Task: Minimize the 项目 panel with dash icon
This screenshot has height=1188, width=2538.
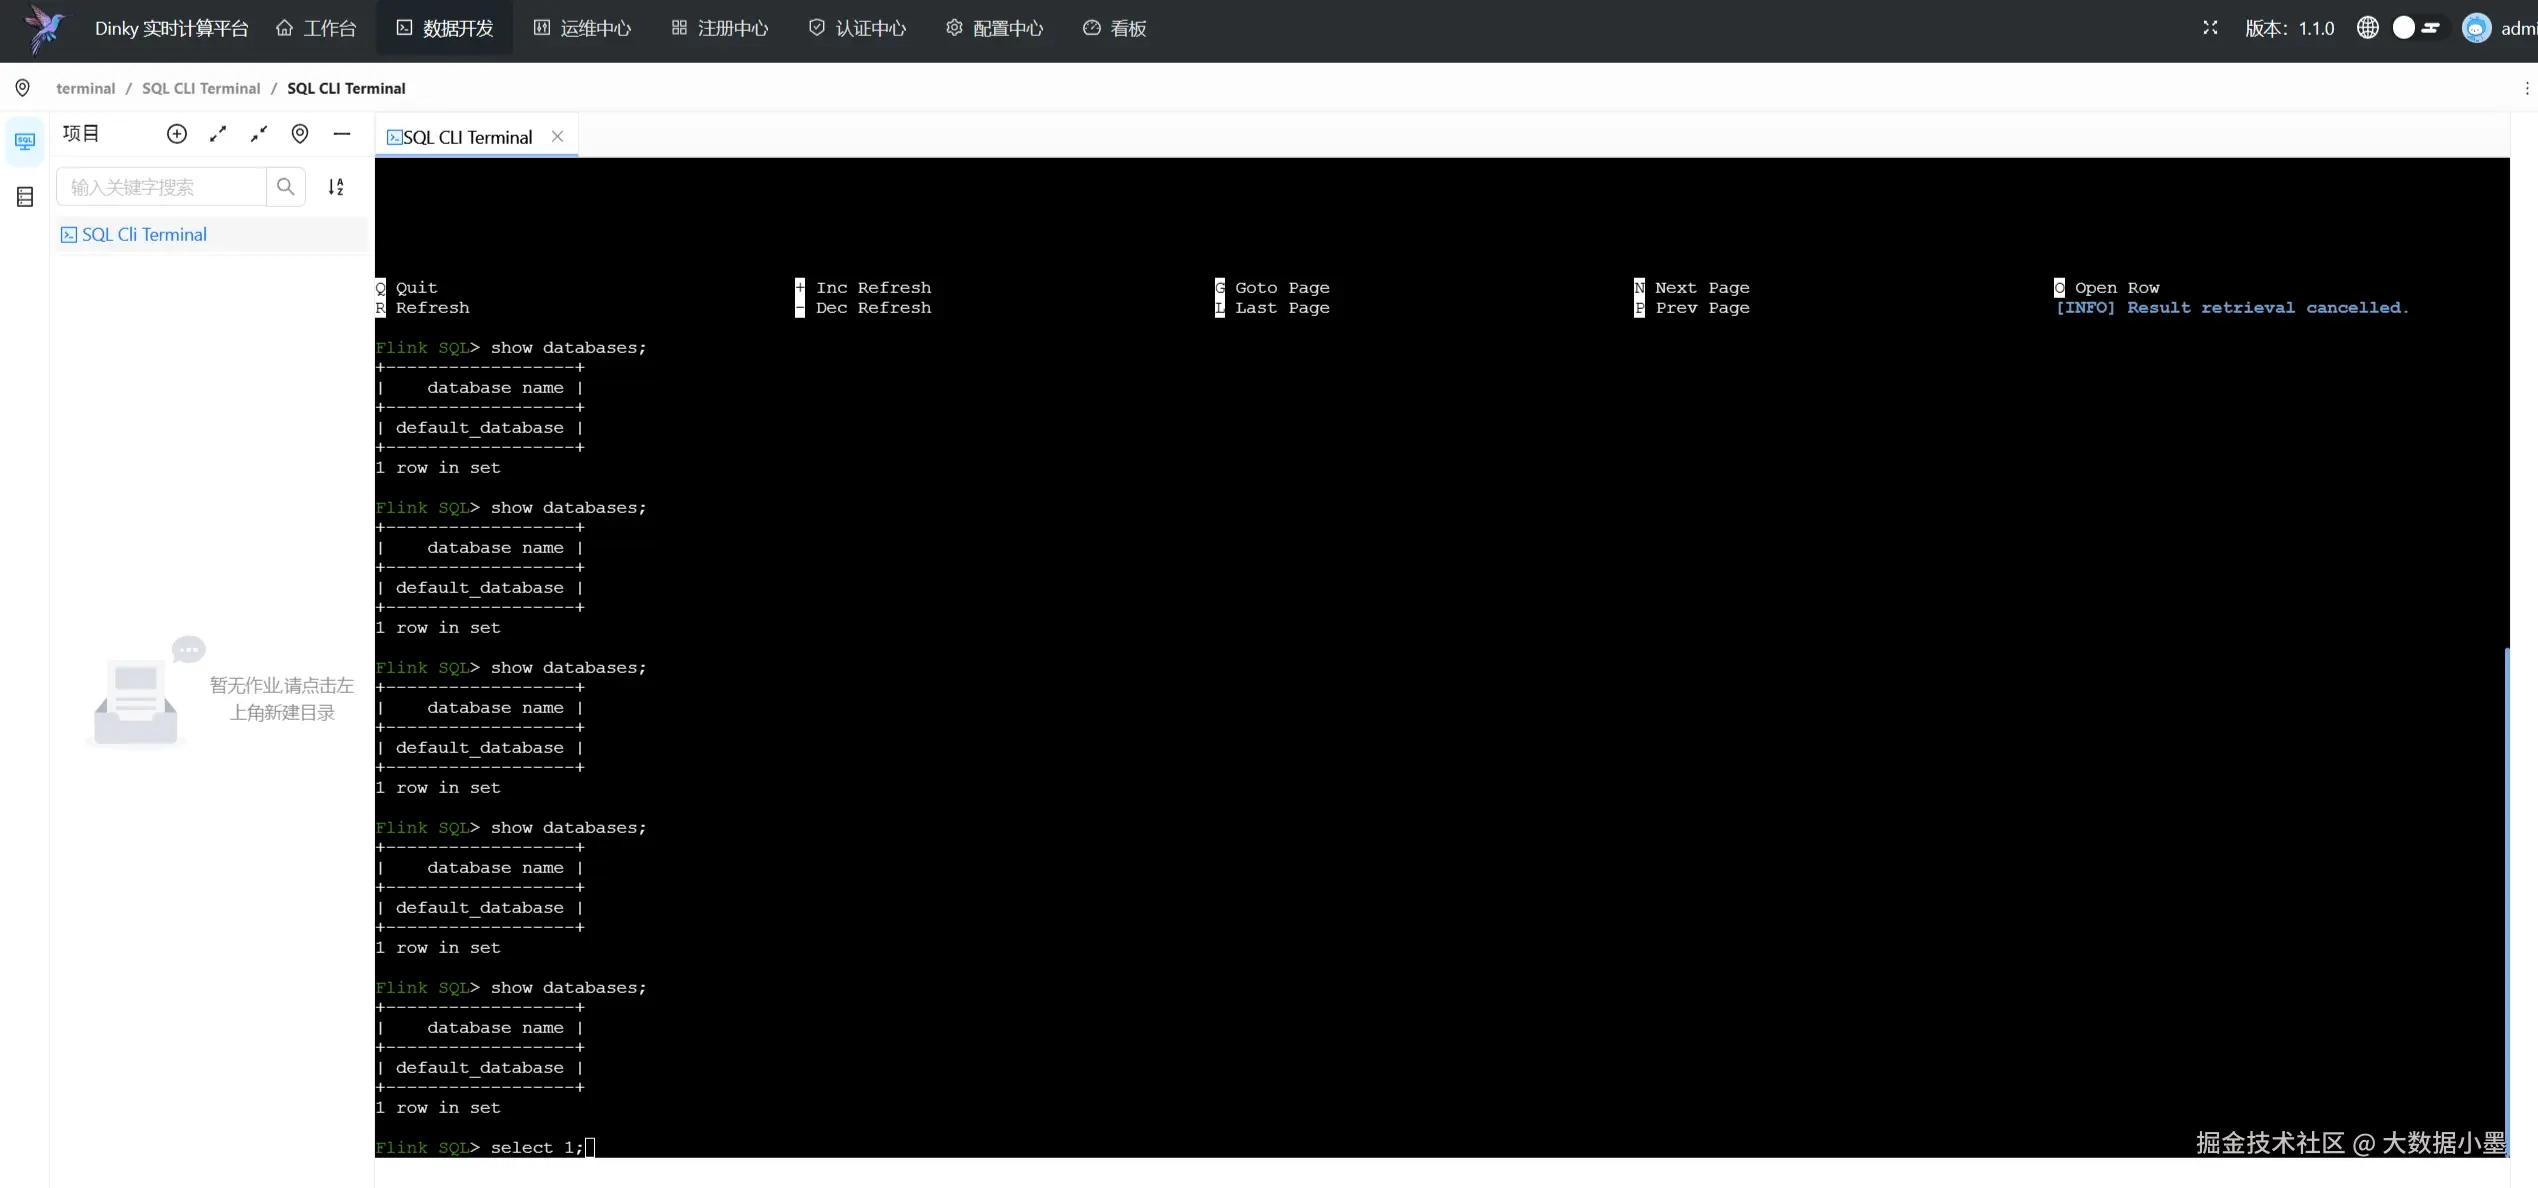Action: tap(342, 134)
